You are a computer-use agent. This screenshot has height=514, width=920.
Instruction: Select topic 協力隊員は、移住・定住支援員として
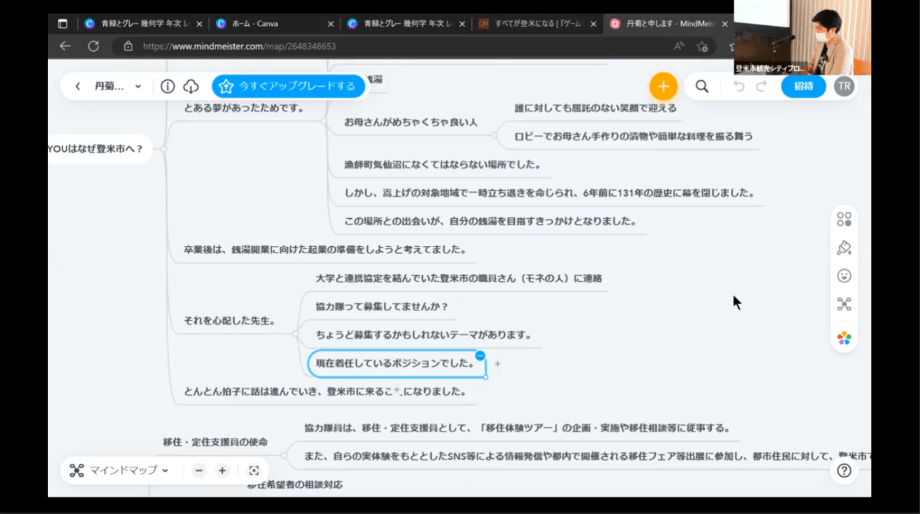pyautogui.click(x=518, y=428)
